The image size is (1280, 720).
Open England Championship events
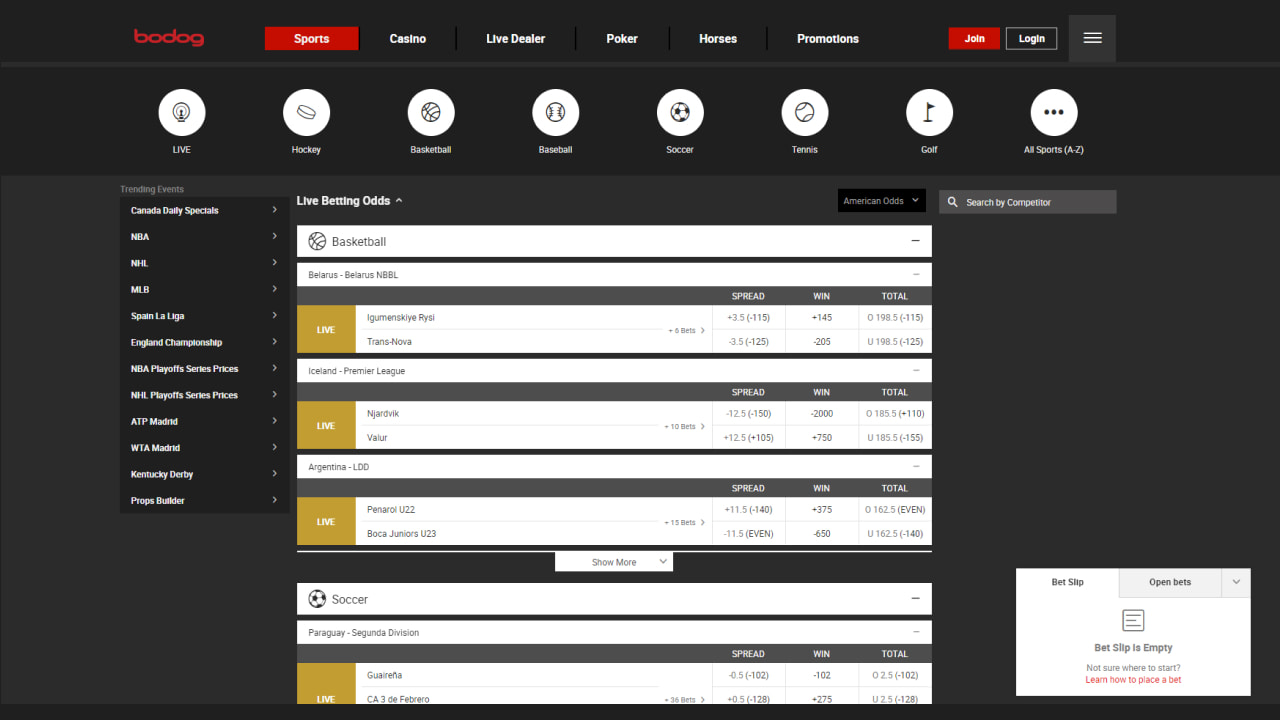point(204,342)
